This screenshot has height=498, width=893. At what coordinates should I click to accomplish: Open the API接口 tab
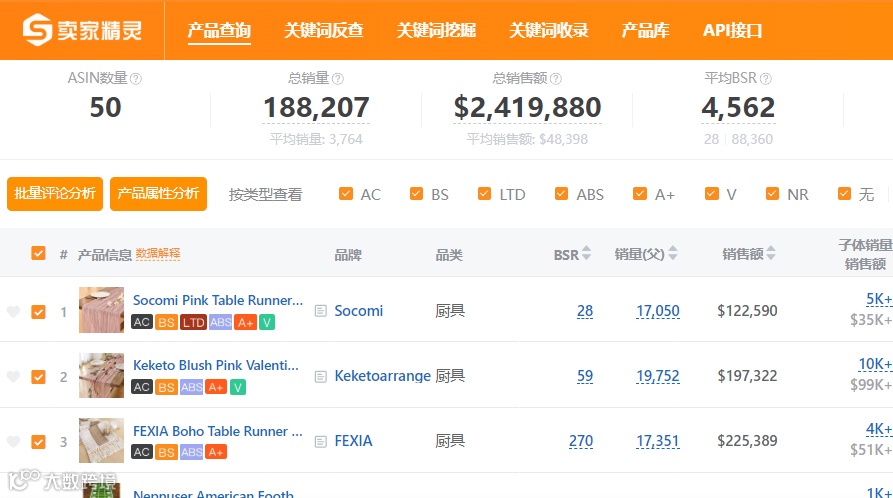[x=732, y=30]
